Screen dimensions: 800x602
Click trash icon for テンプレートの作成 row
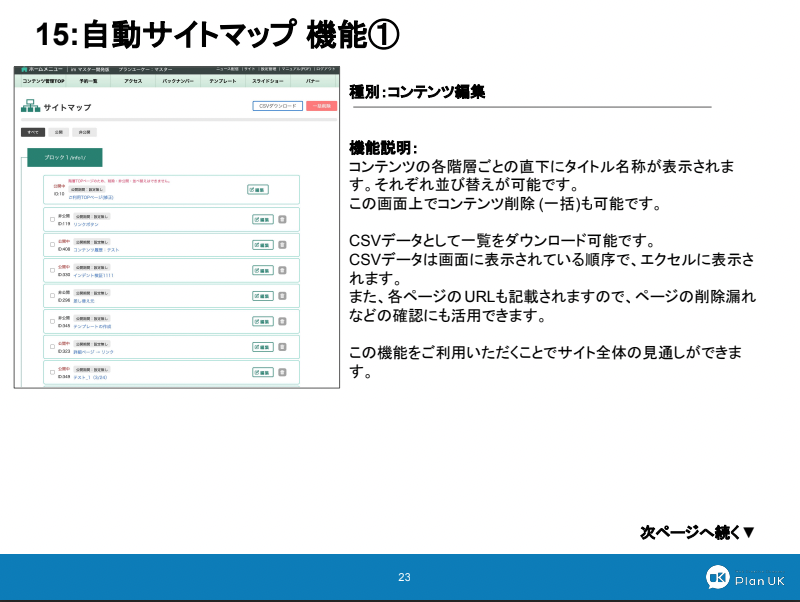[282, 321]
